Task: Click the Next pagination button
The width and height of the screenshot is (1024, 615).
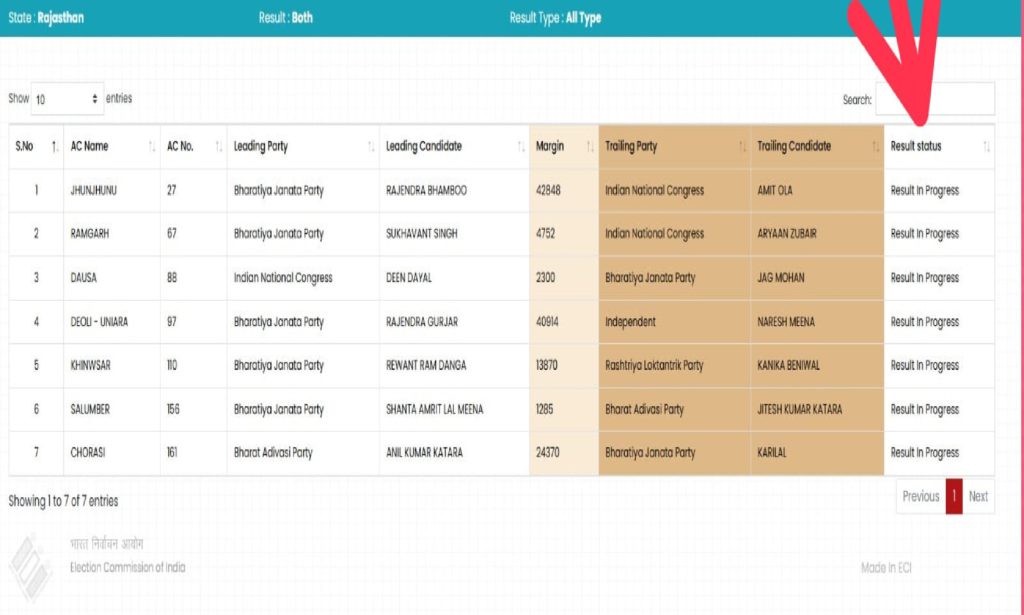Action: (978, 496)
